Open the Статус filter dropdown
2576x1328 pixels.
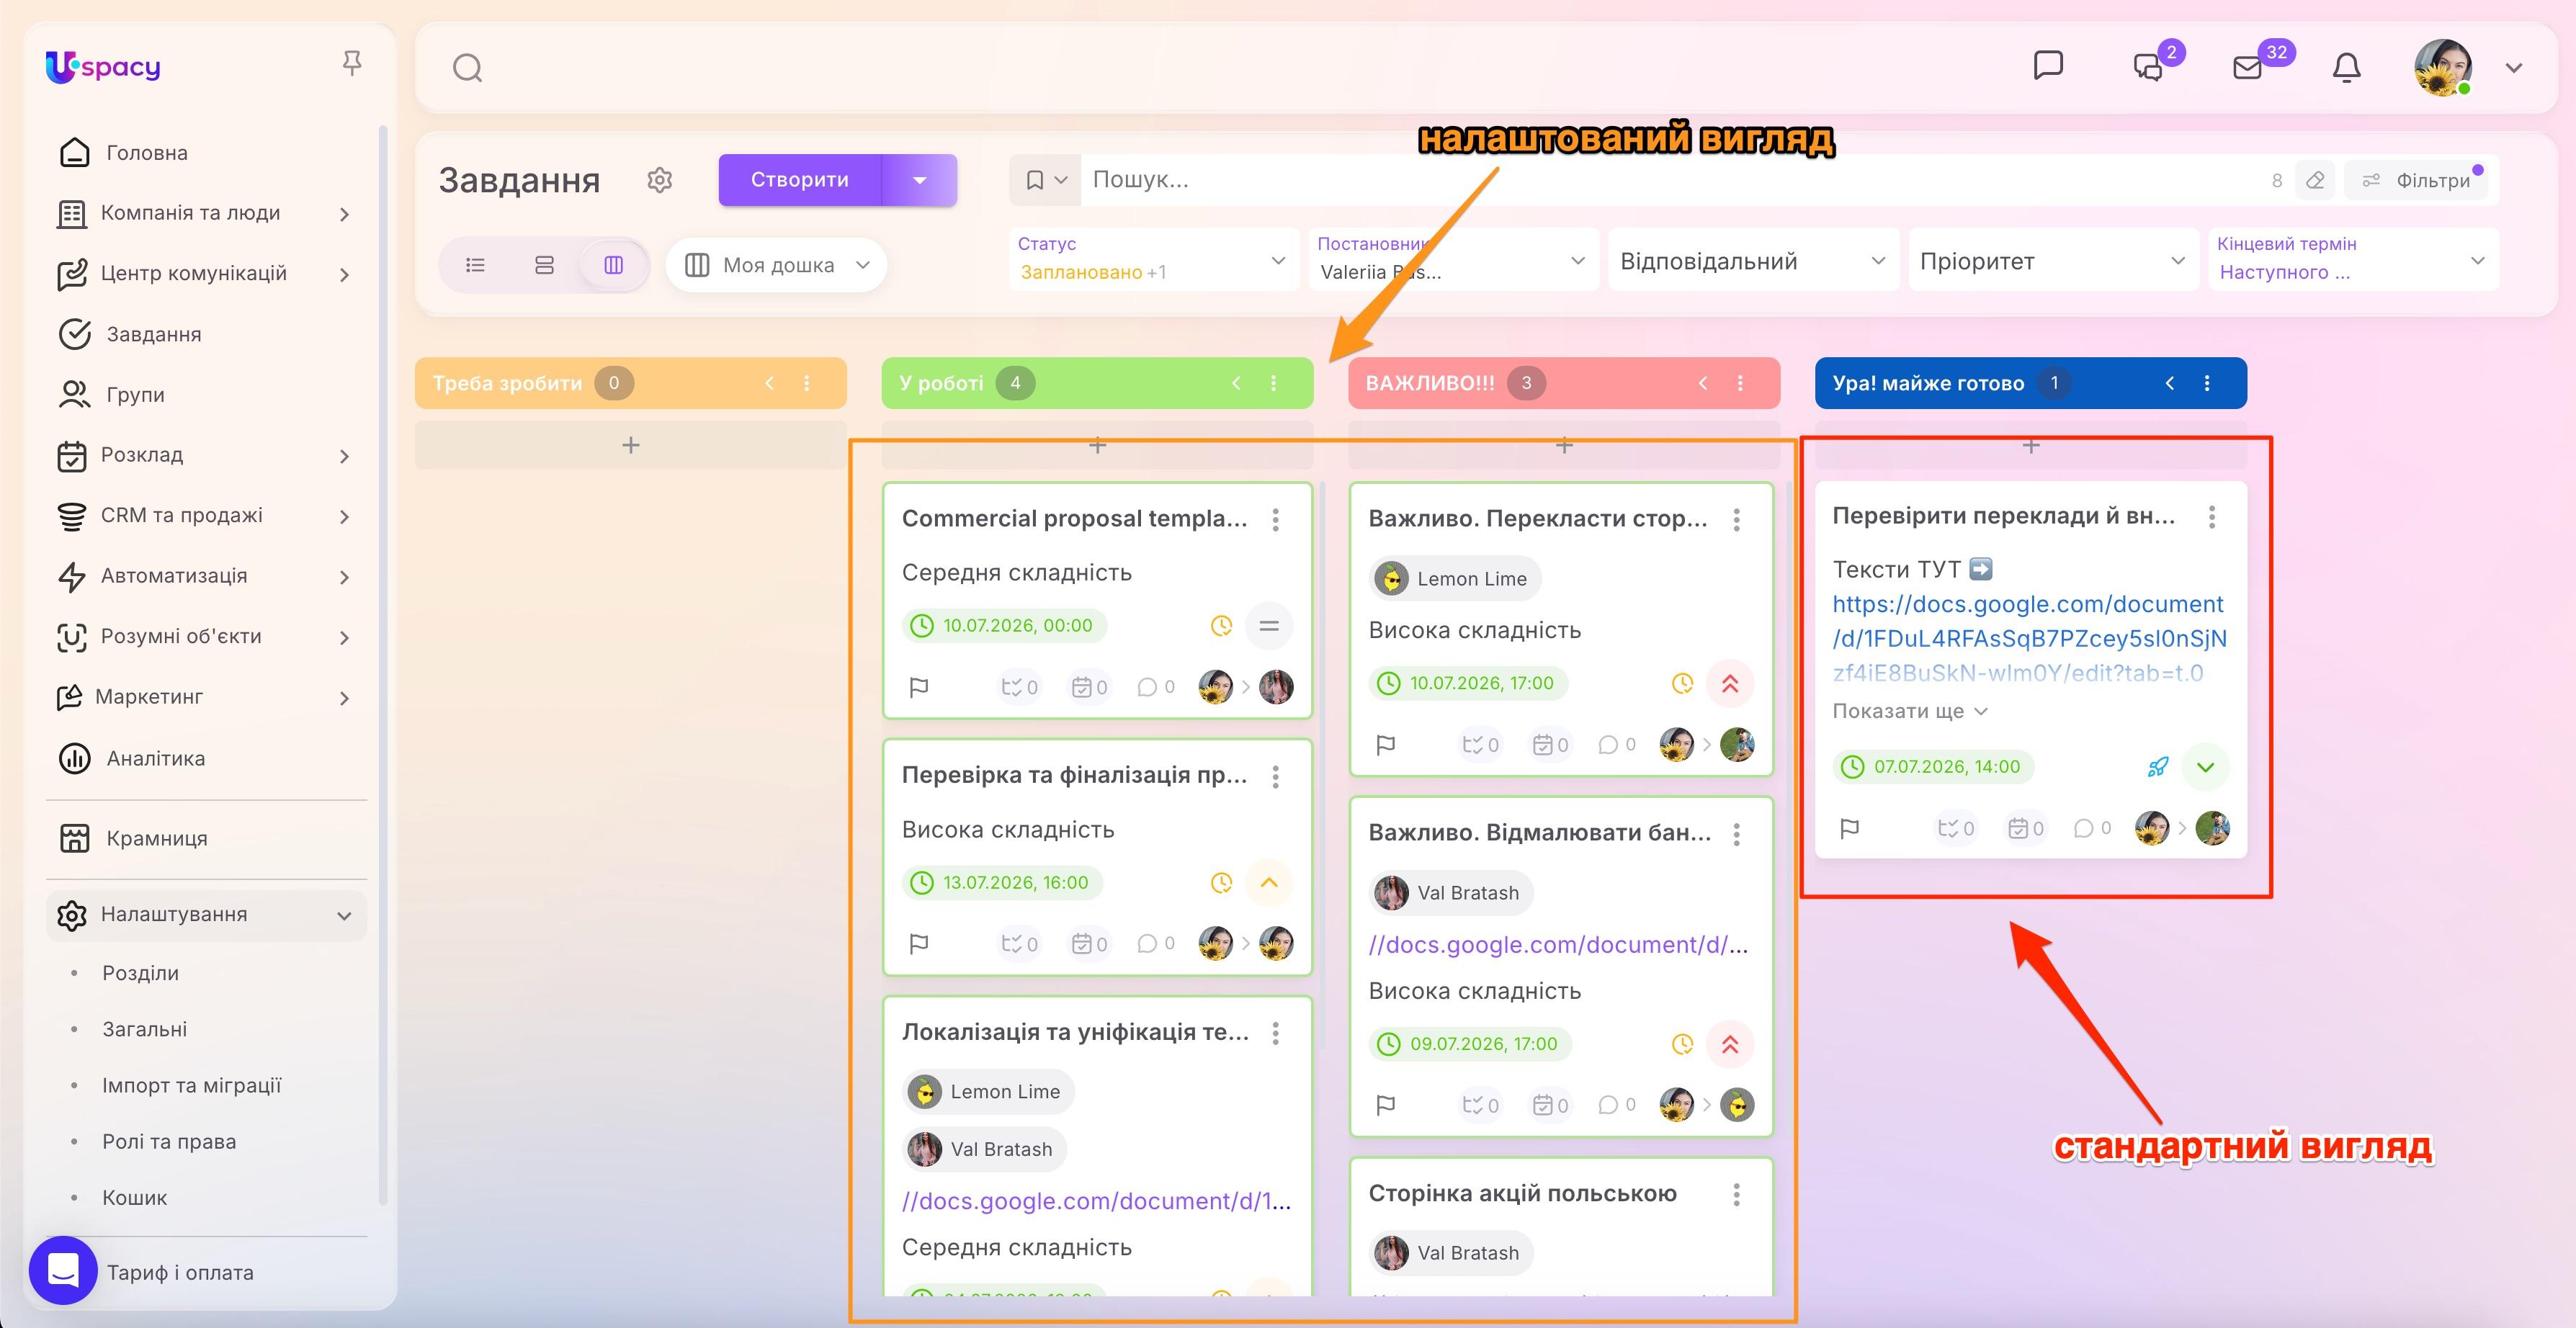coord(1154,259)
